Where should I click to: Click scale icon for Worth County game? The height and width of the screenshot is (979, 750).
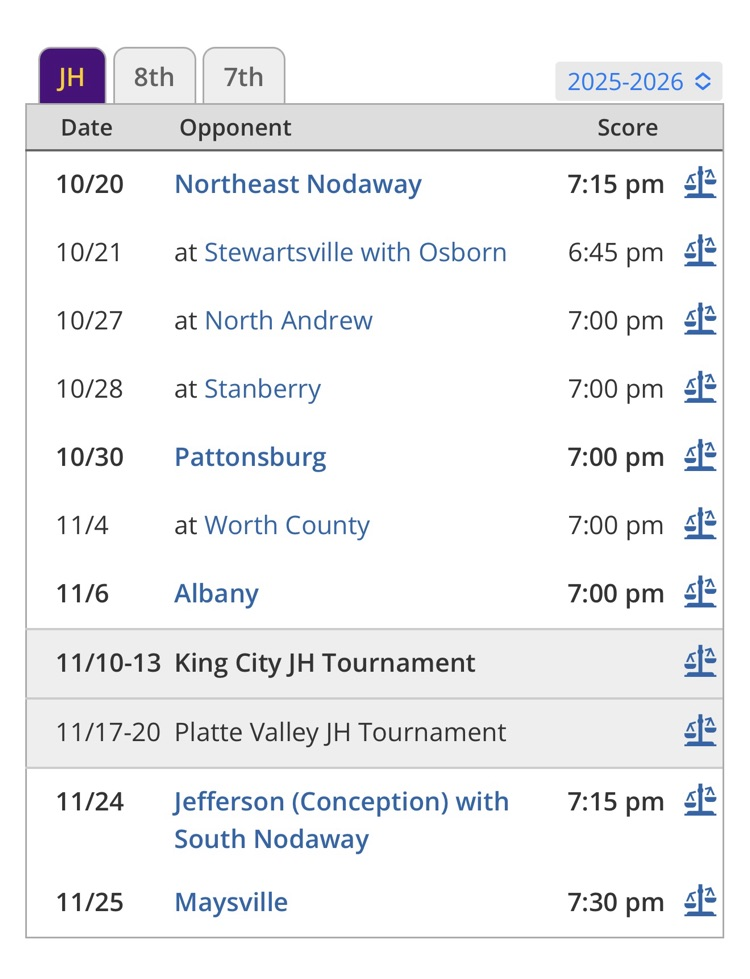point(700,525)
